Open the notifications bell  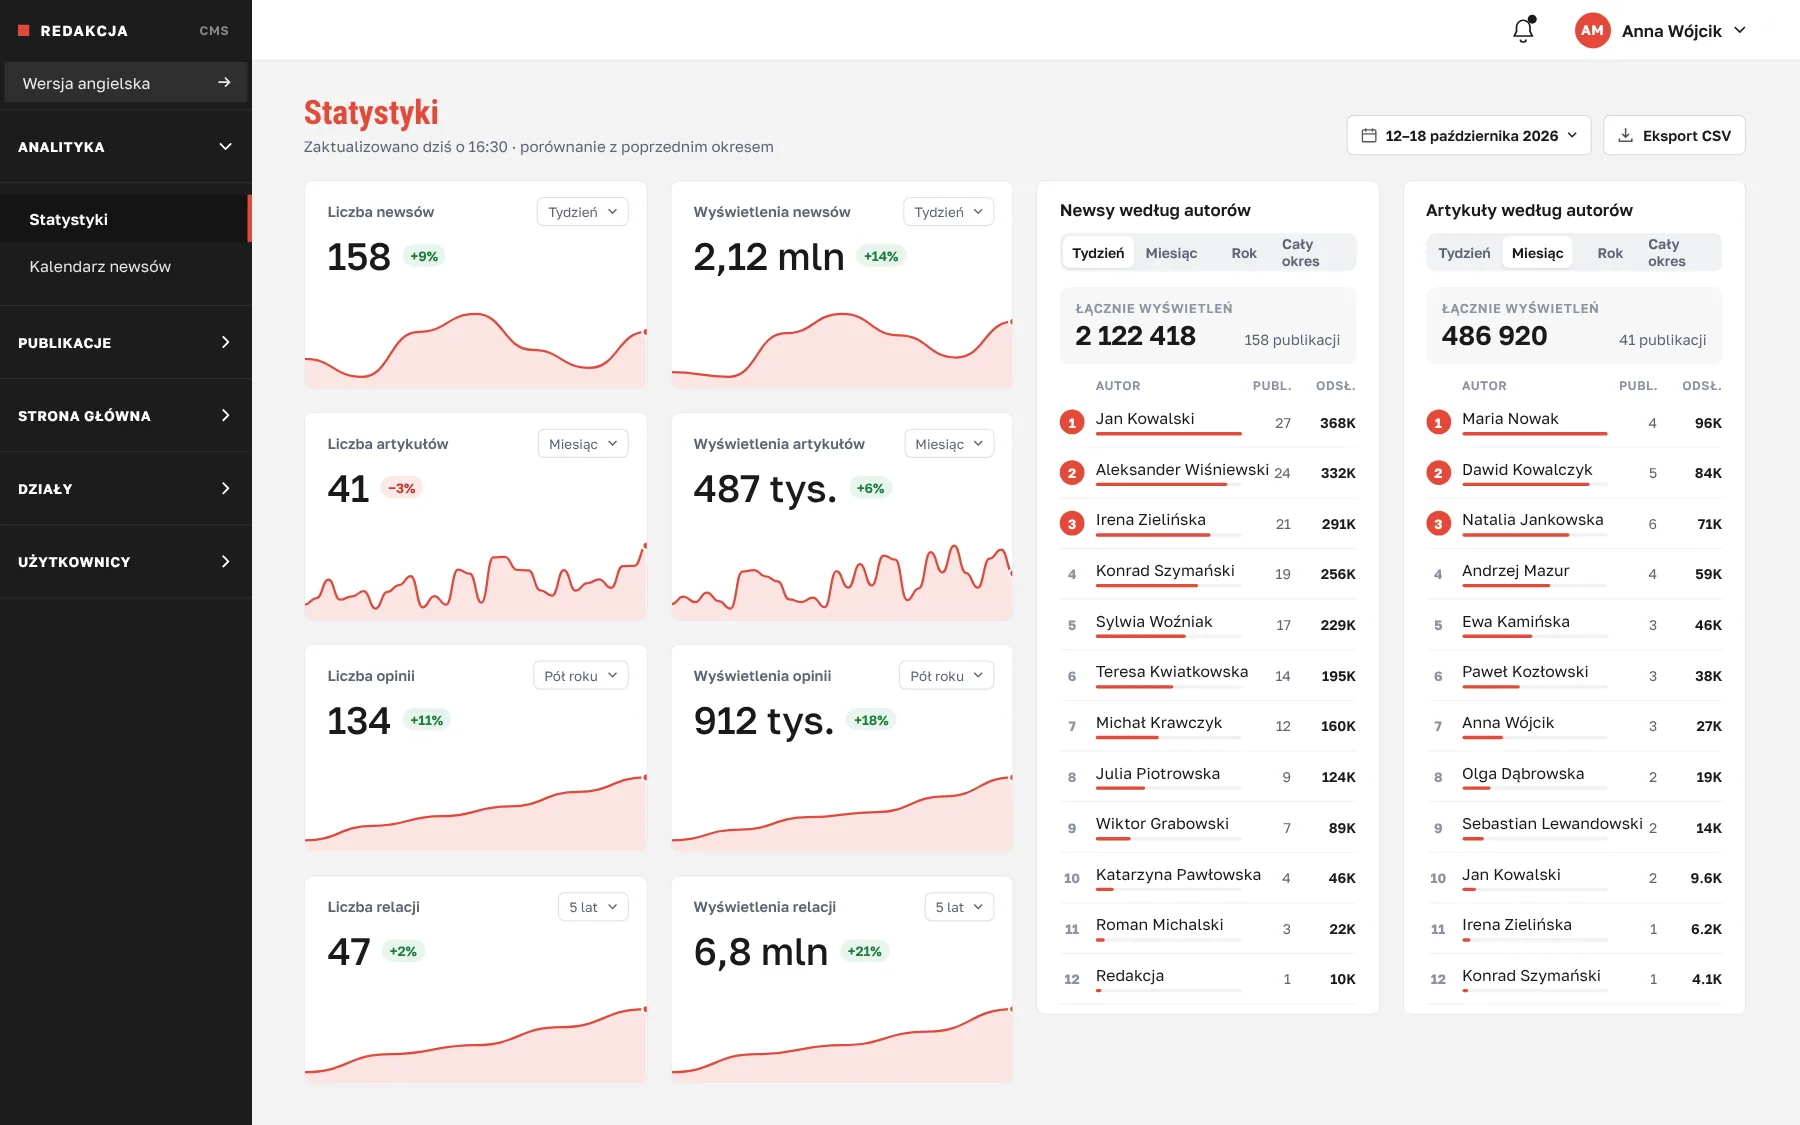click(x=1523, y=31)
